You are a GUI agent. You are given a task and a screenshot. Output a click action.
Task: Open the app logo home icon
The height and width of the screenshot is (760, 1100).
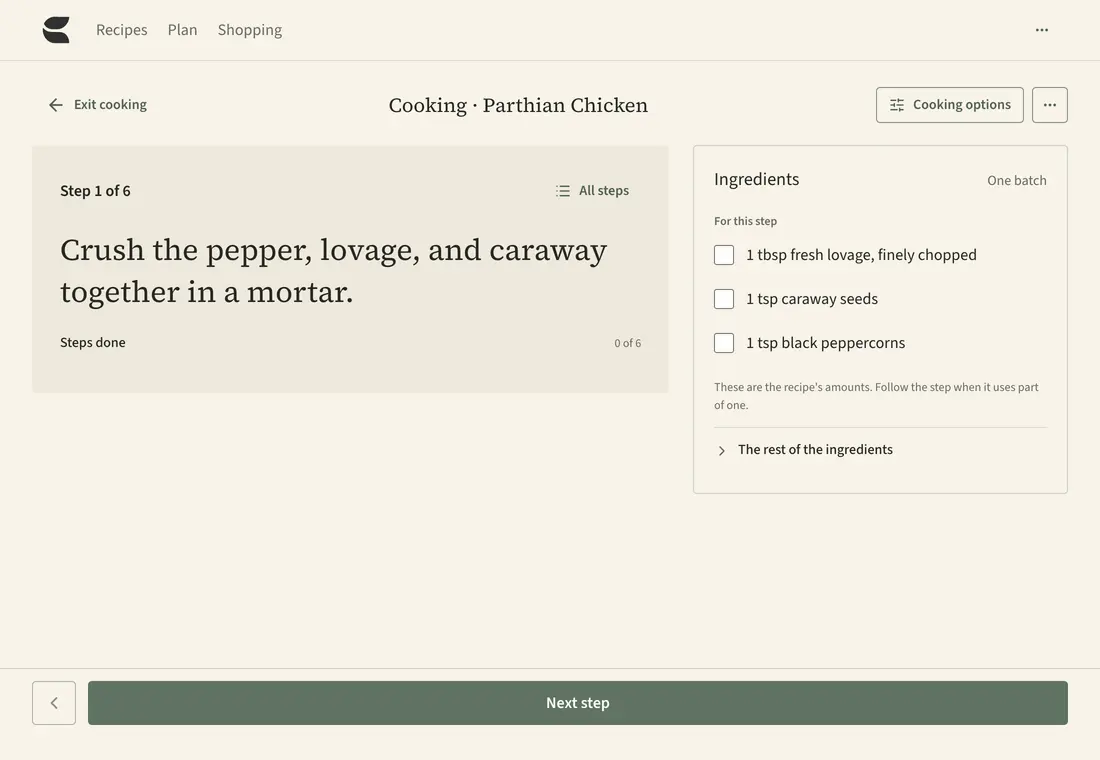click(56, 30)
